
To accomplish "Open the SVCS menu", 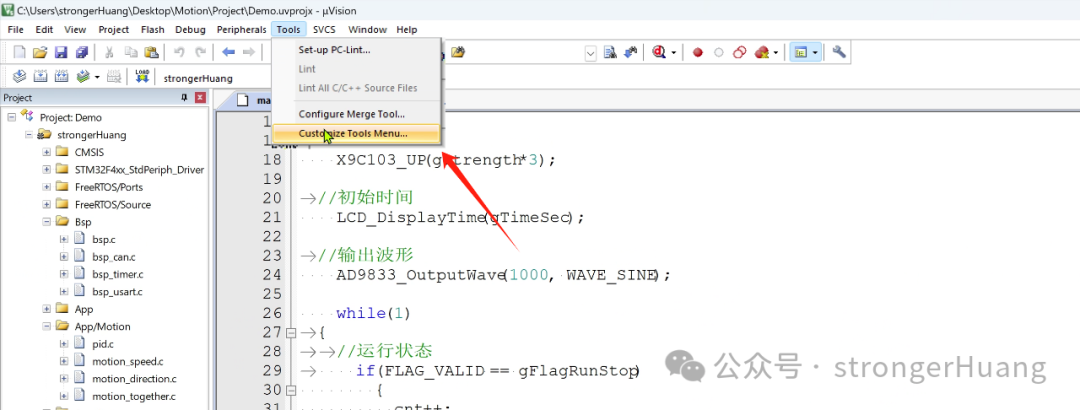I will coord(324,30).
